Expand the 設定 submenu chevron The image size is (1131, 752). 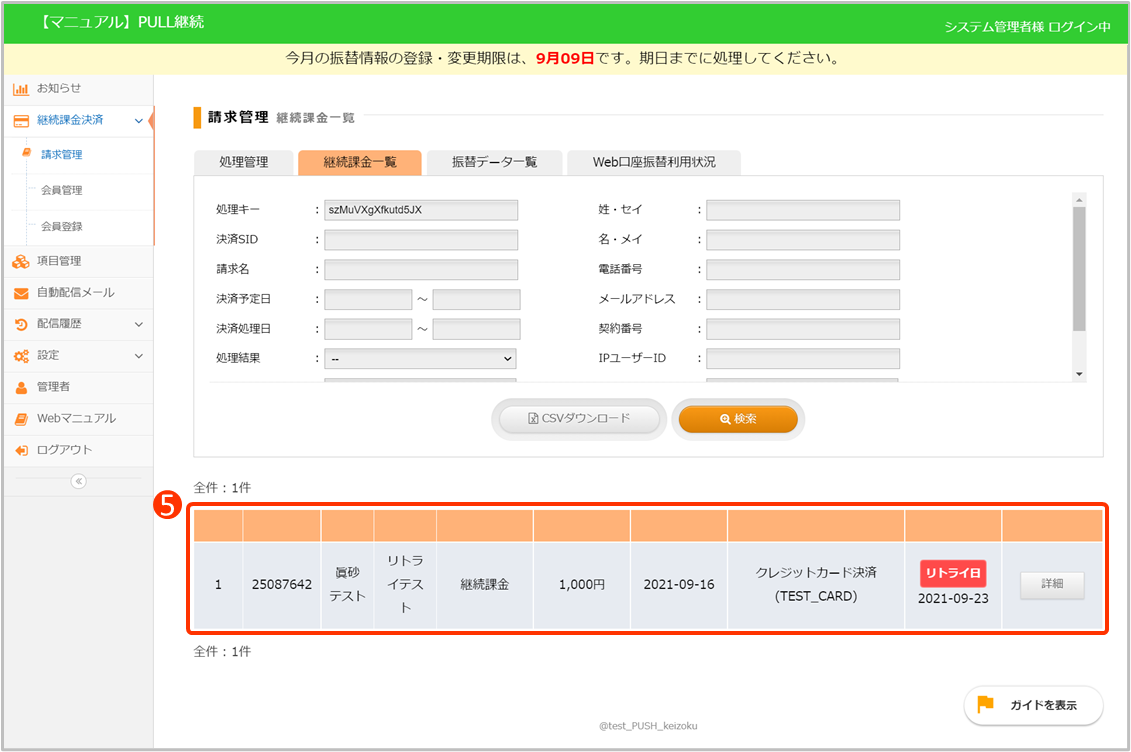tap(138, 356)
